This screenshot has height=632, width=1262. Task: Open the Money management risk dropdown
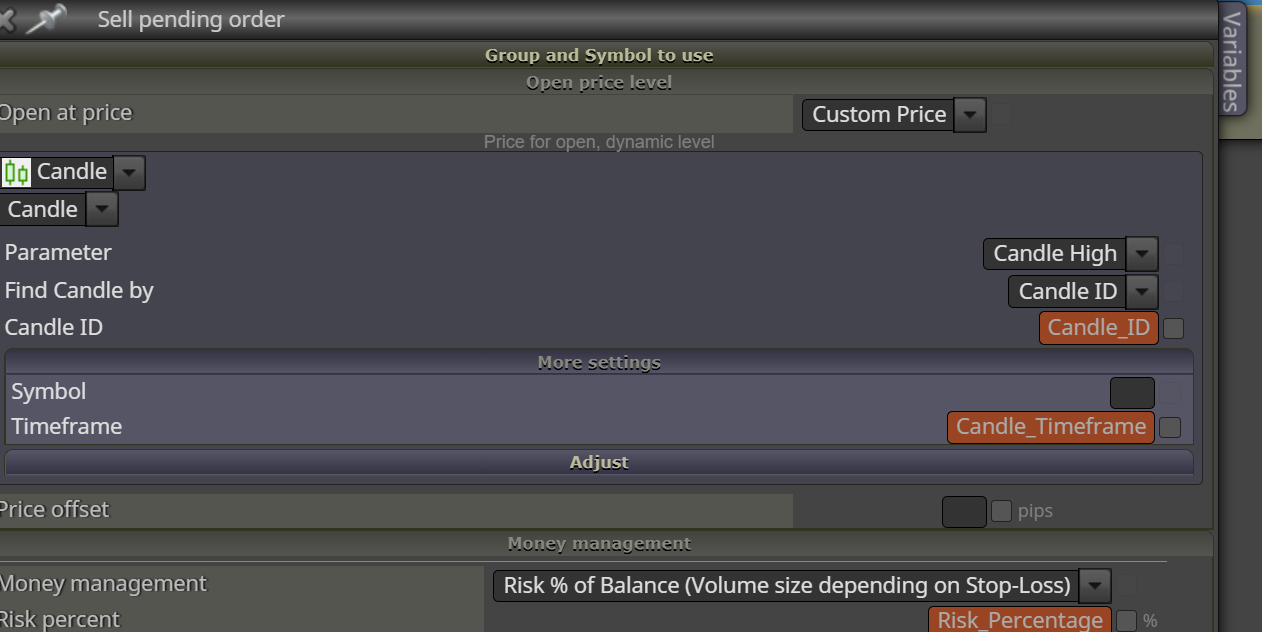pyautogui.click(x=1096, y=585)
